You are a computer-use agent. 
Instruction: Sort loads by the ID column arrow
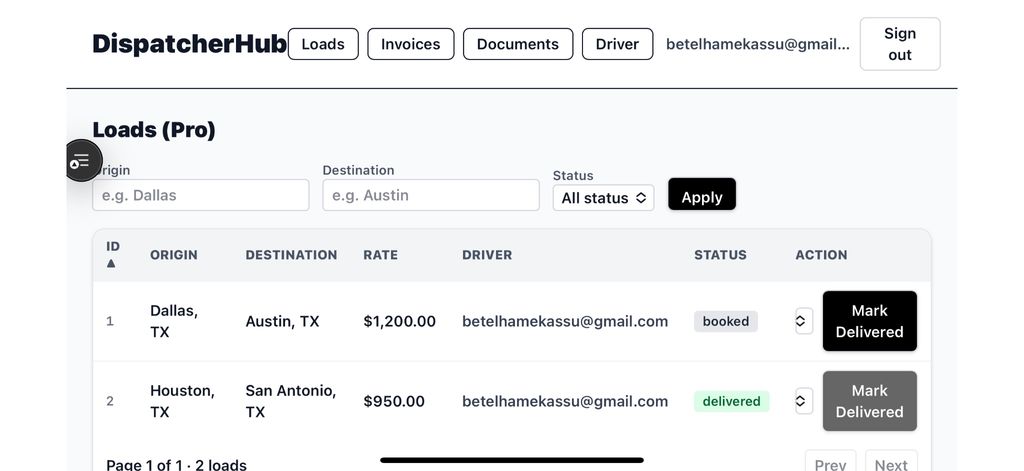tap(112, 263)
